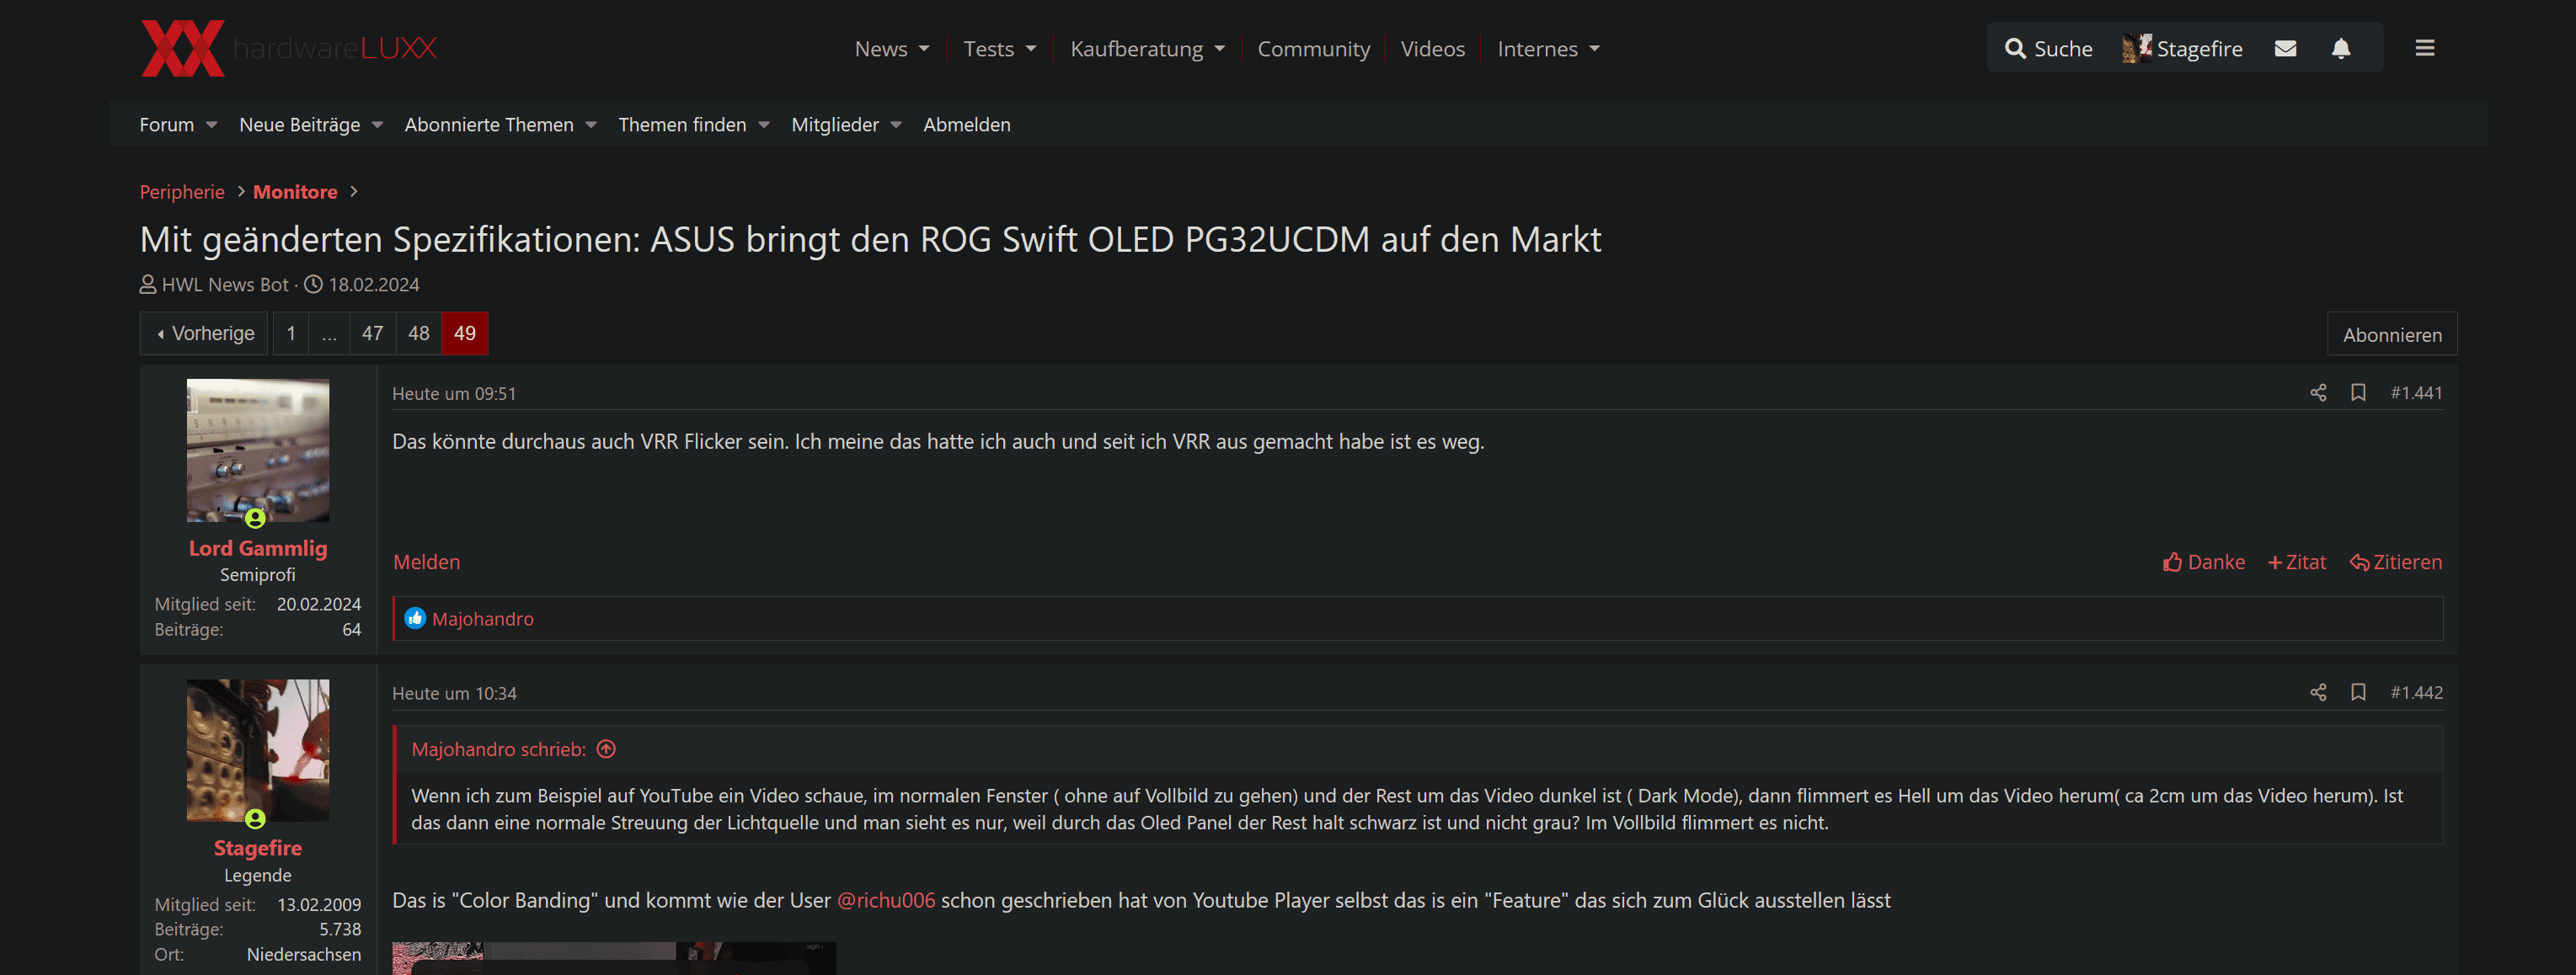Click Zitieren on Lord Gammlig's post
The image size is (2576, 975).
[2396, 562]
